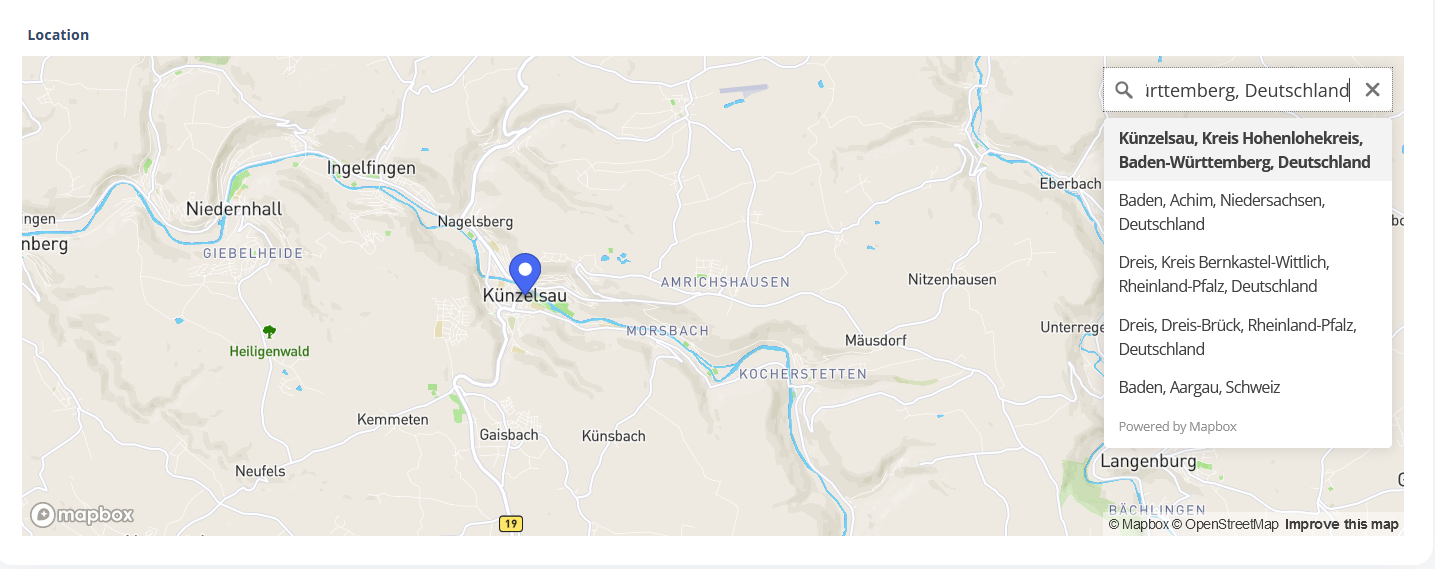Click the blue location pin marker
Viewport: 1435px width, 569px height.
pos(525,274)
